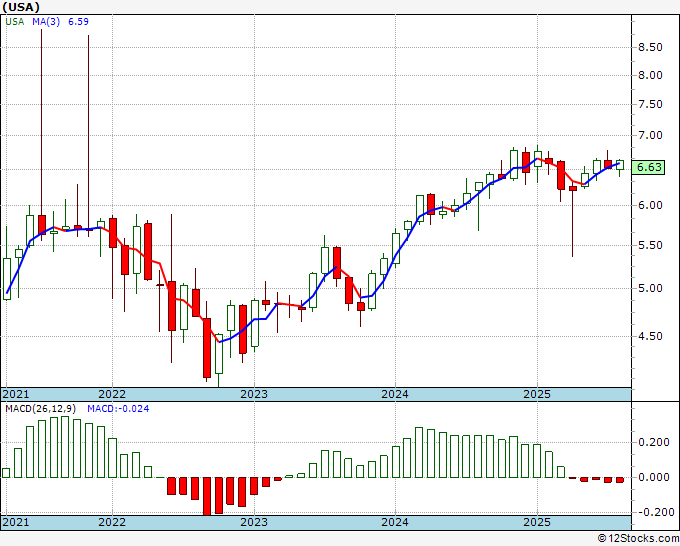
Task: Click the (USA) chart title
Action: click(x=21, y=7)
